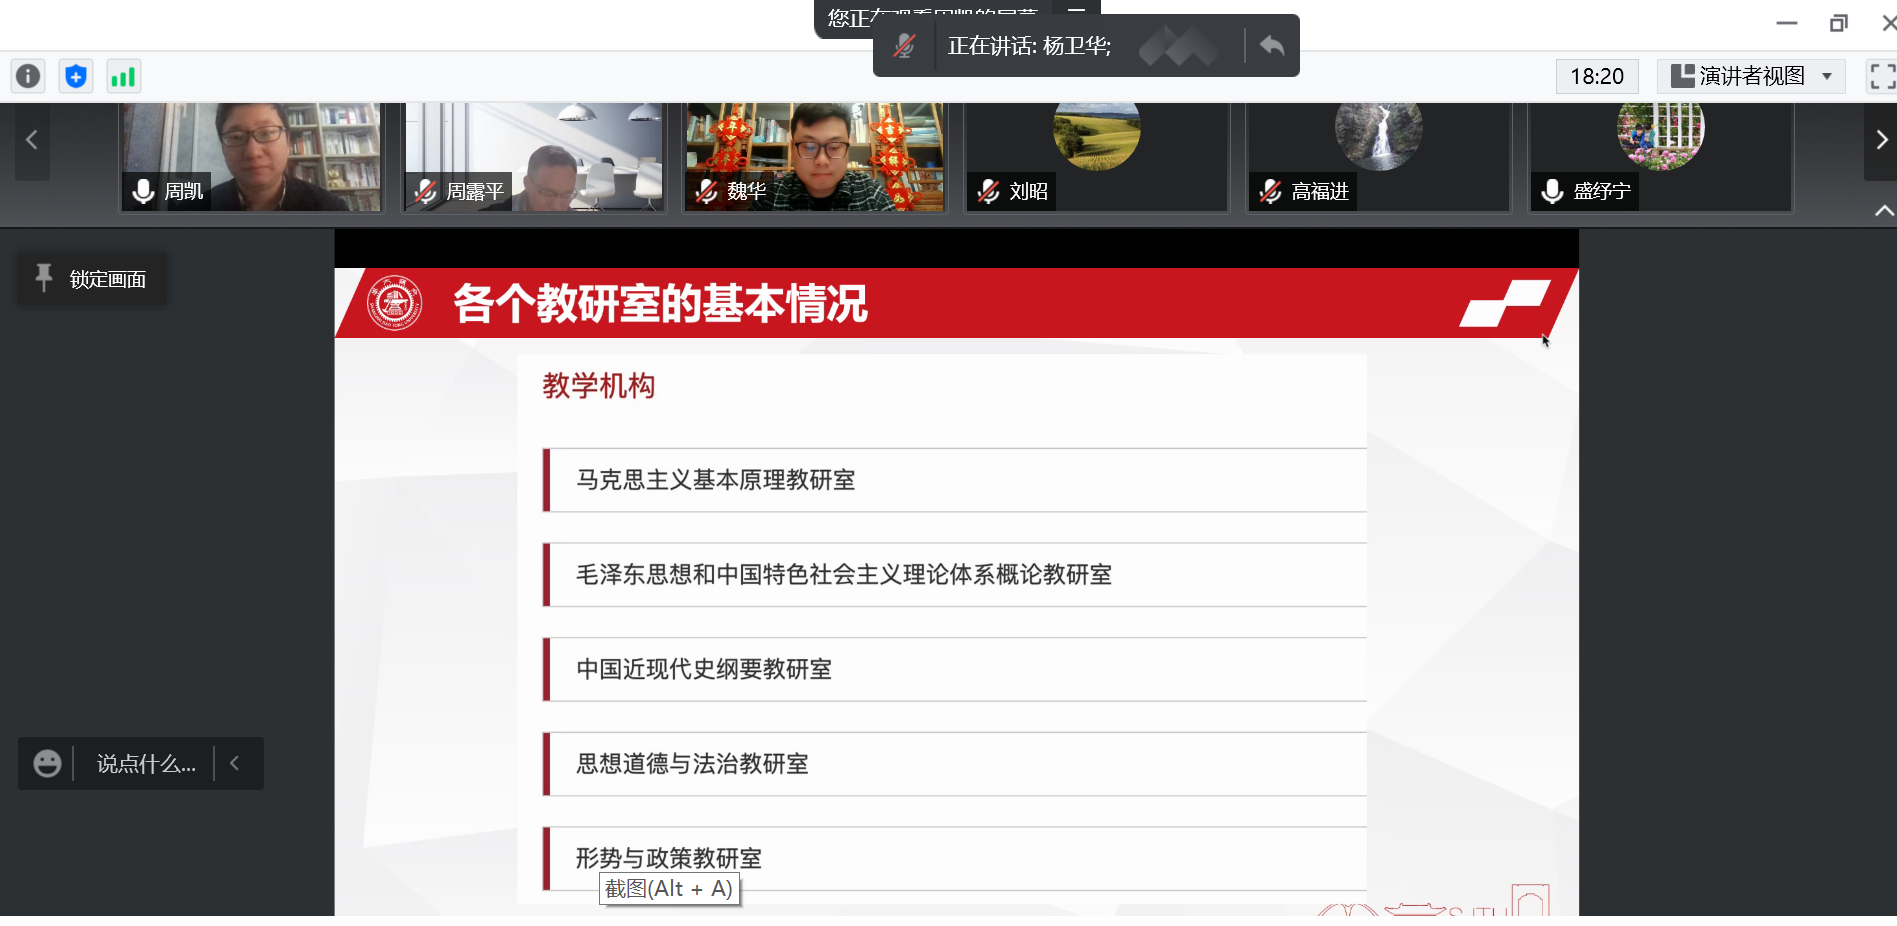Click the meeting info icon
1897x926 pixels.
(28, 76)
